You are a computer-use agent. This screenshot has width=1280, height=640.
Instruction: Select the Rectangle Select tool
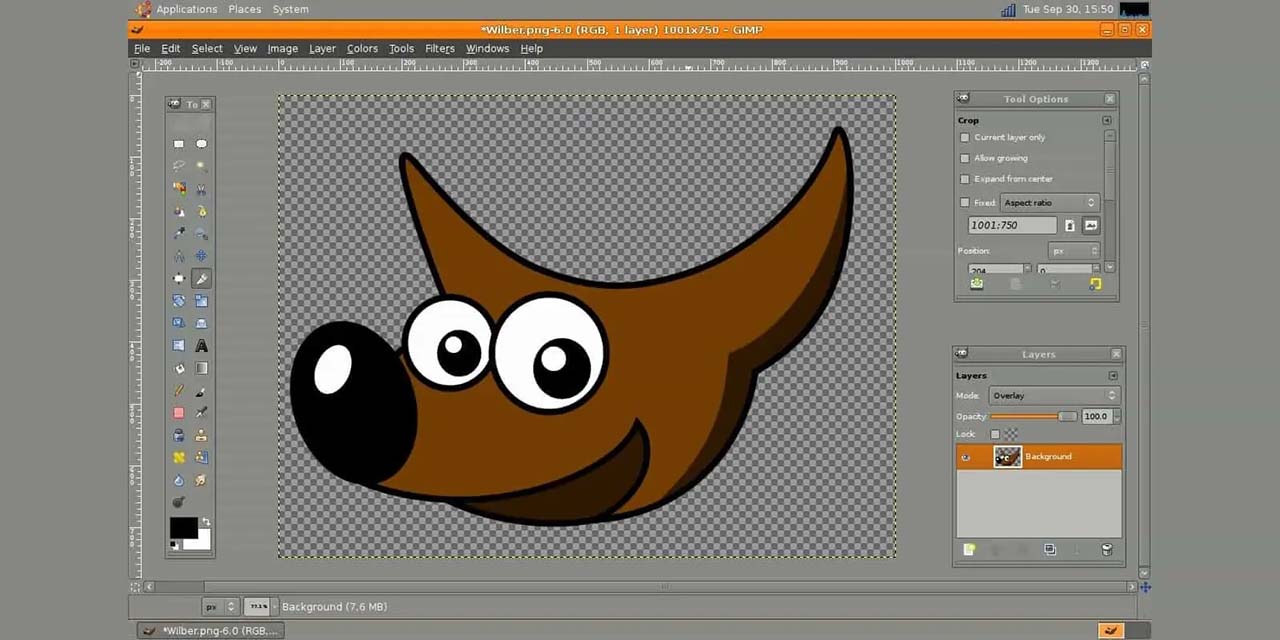pos(178,143)
